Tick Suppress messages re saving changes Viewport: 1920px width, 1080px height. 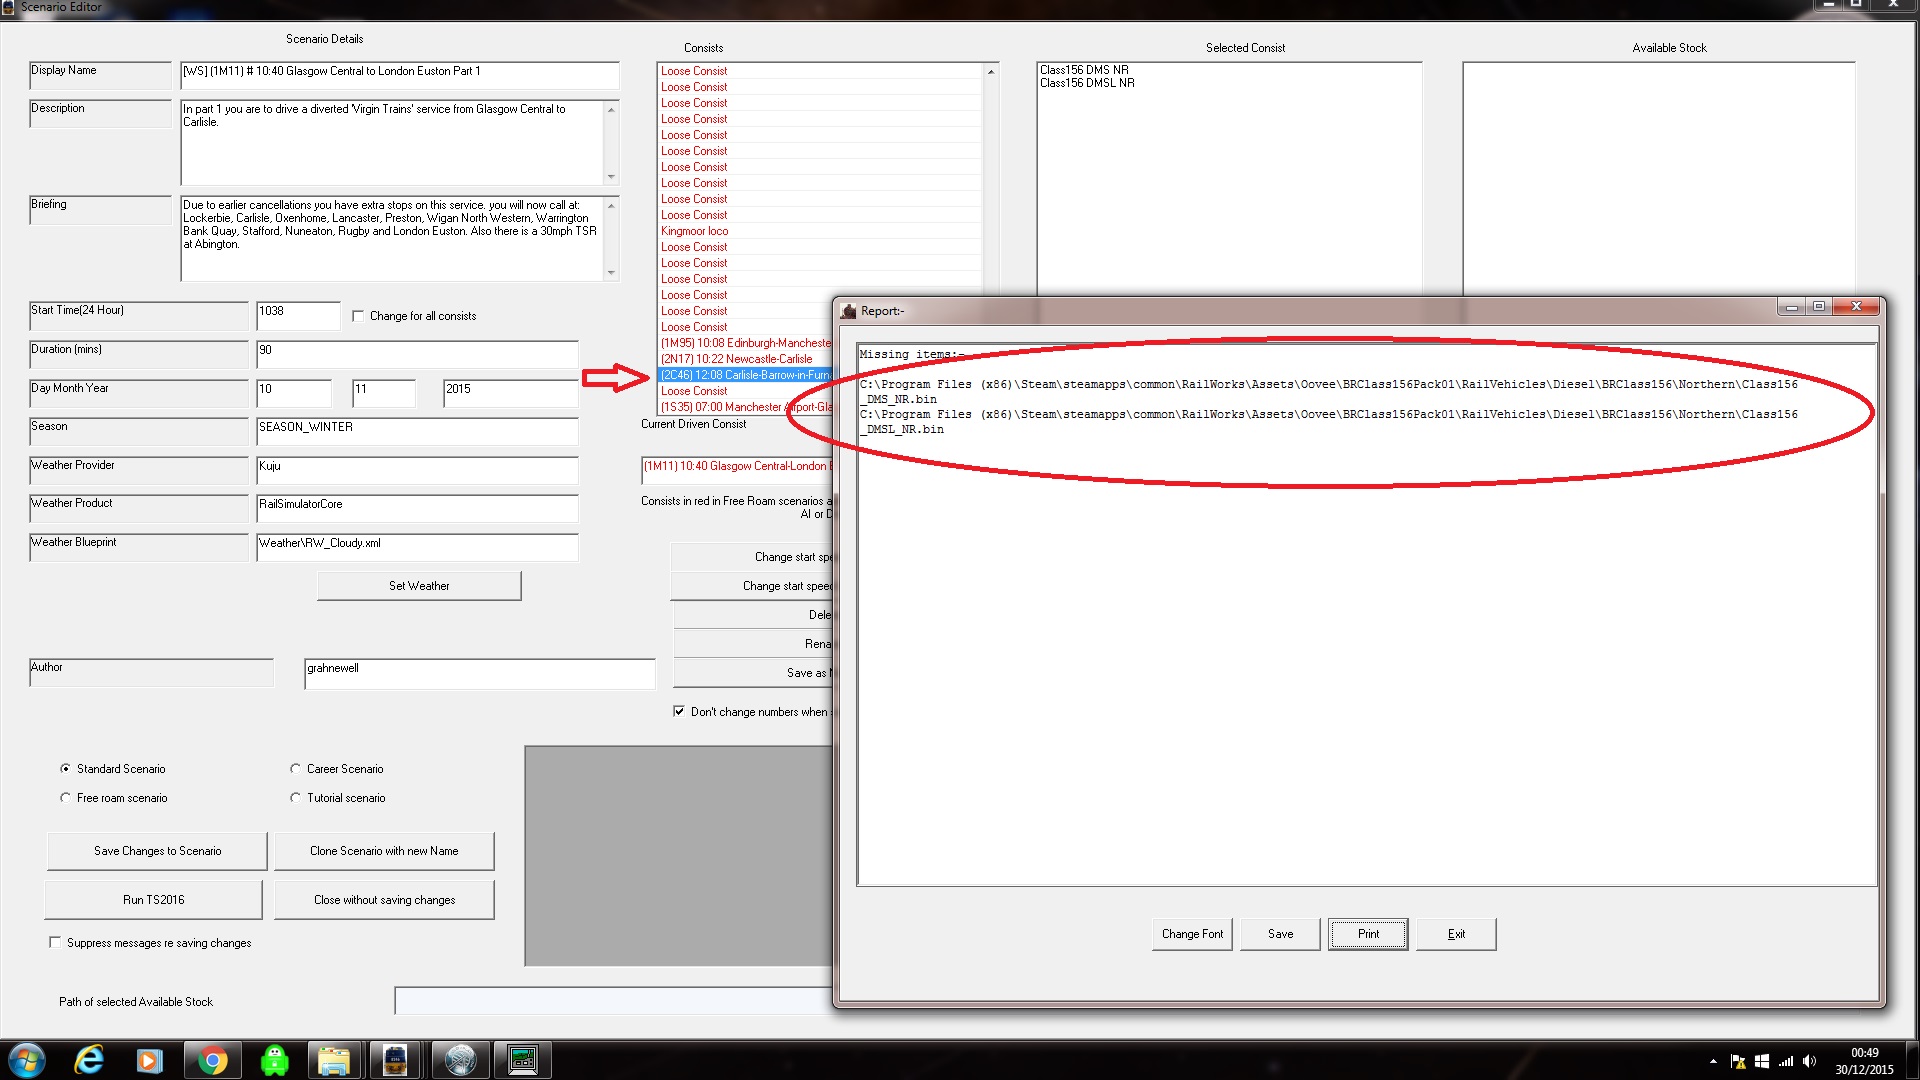[x=55, y=942]
